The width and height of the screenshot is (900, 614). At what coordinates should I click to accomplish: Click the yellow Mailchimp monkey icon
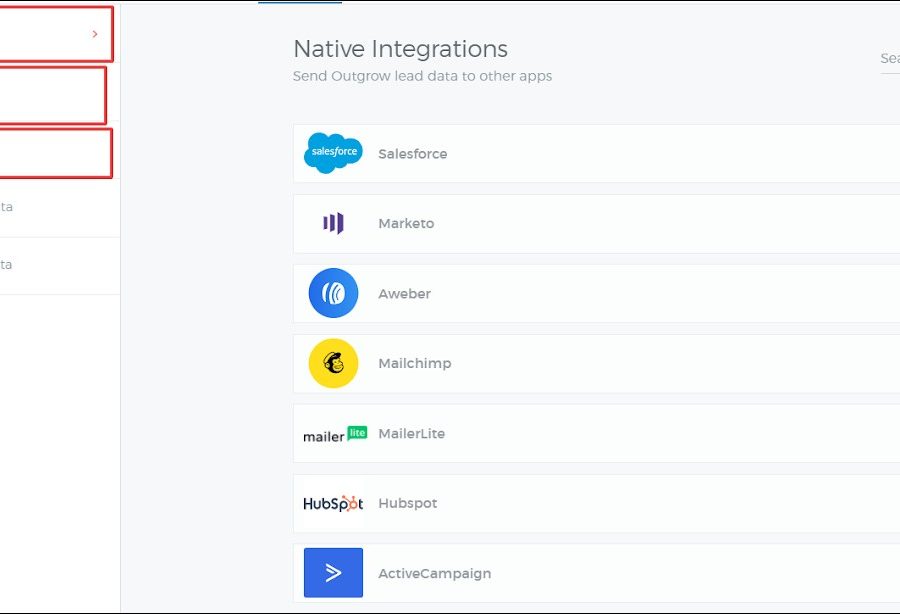(333, 363)
